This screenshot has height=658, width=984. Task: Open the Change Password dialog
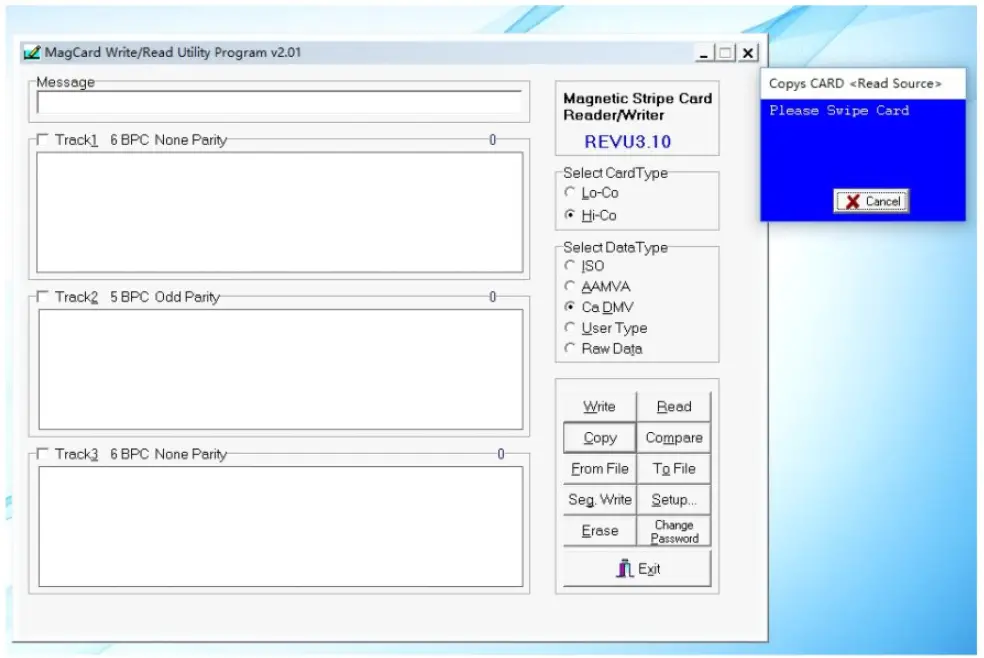[x=674, y=530]
